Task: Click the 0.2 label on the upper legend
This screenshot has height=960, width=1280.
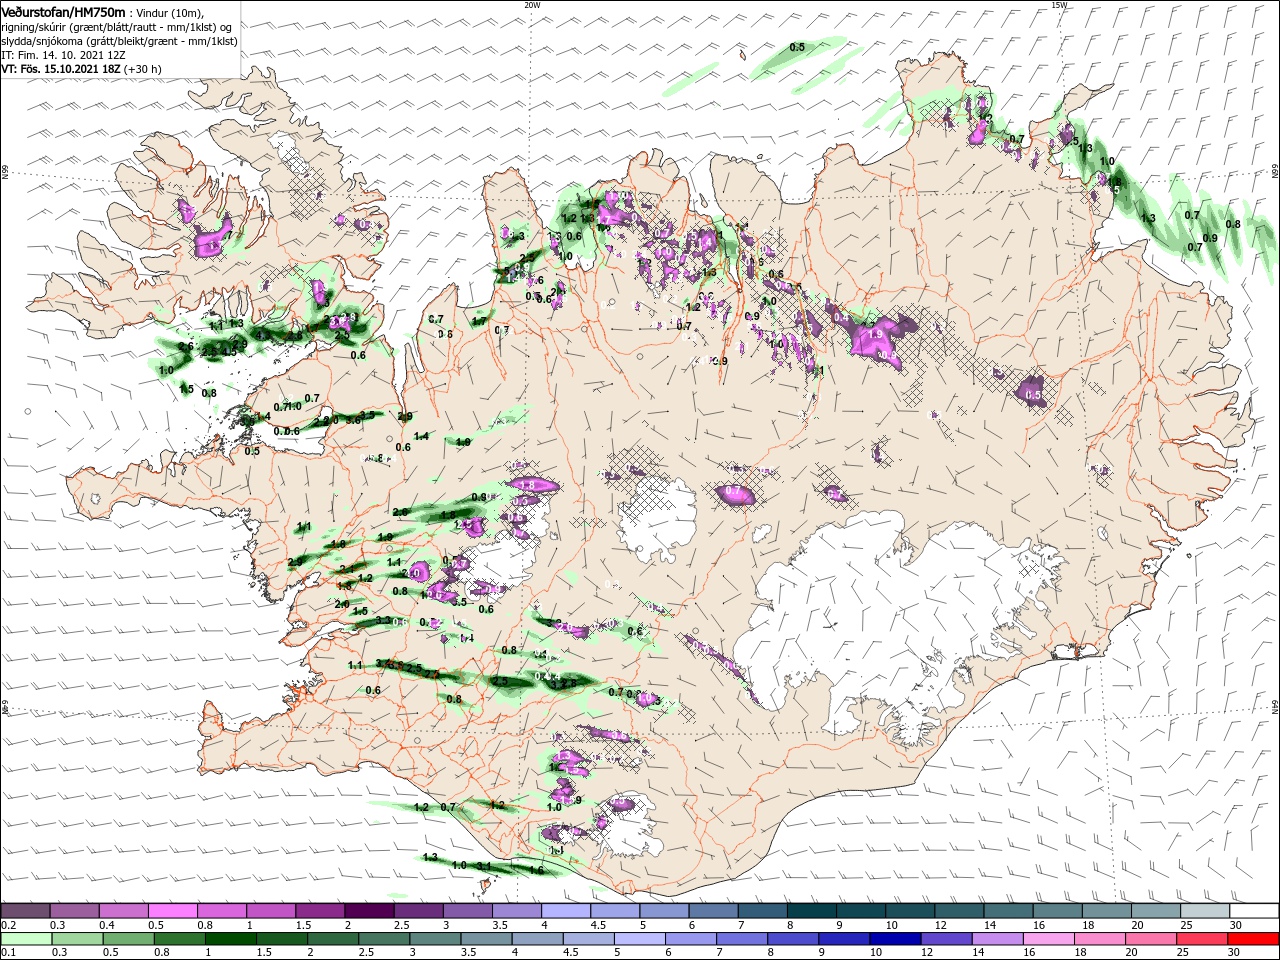Action: coord(8,925)
